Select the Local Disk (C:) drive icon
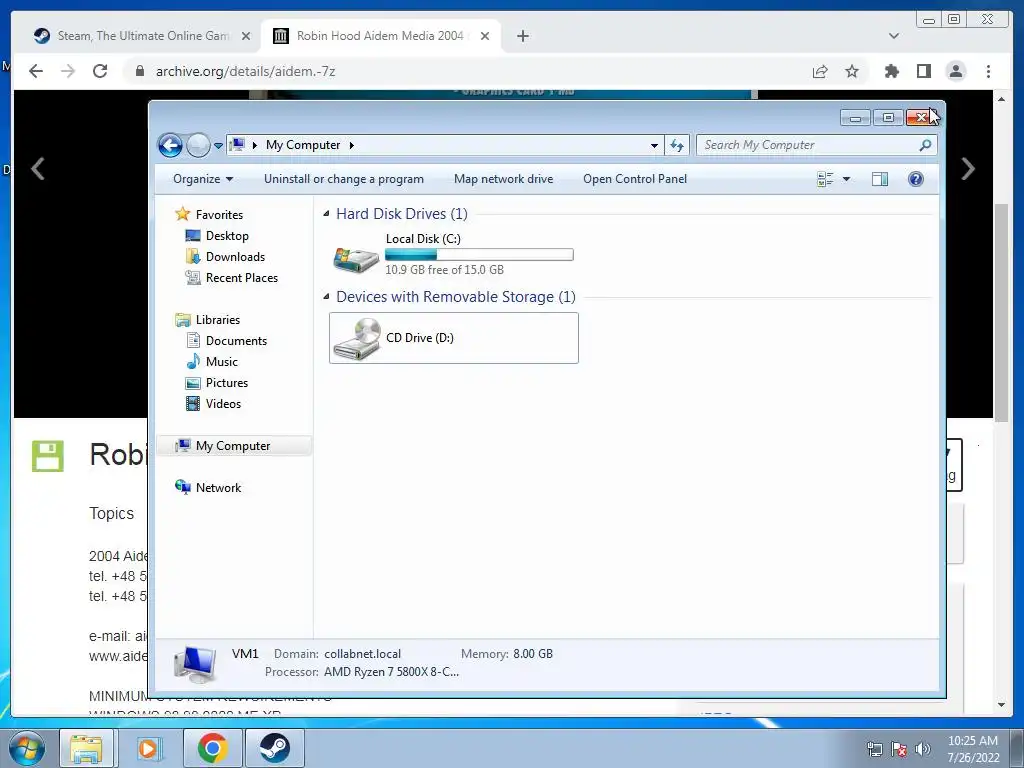1024x768 pixels. coord(356,259)
